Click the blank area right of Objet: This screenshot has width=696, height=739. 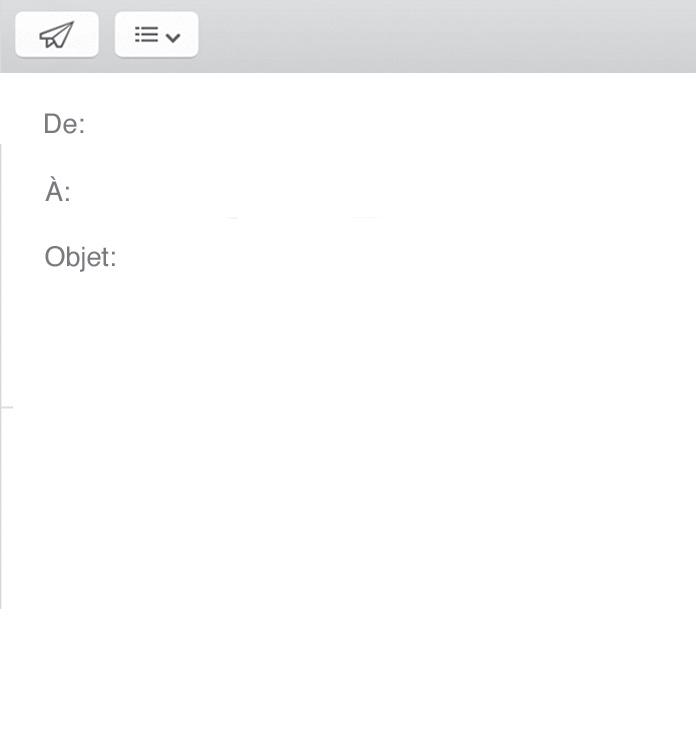[403, 257]
